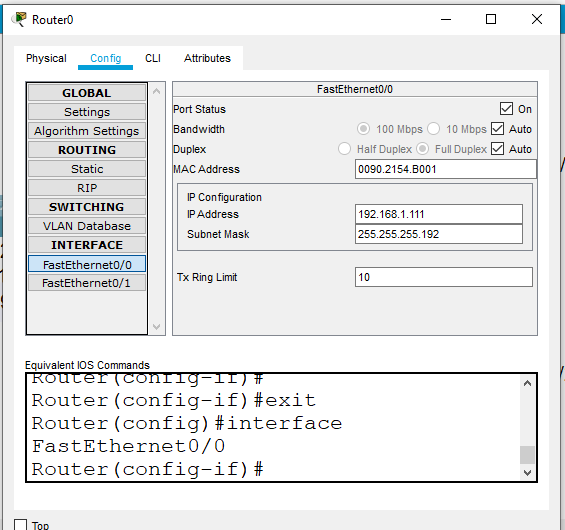This screenshot has height=530, width=565.
Task: Open the CLI tab
Action: (x=153, y=58)
